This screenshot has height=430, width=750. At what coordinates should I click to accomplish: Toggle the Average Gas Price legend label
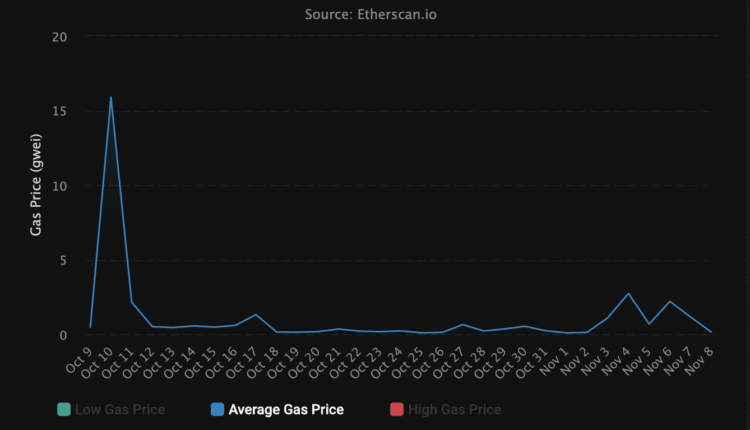click(x=286, y=409)
